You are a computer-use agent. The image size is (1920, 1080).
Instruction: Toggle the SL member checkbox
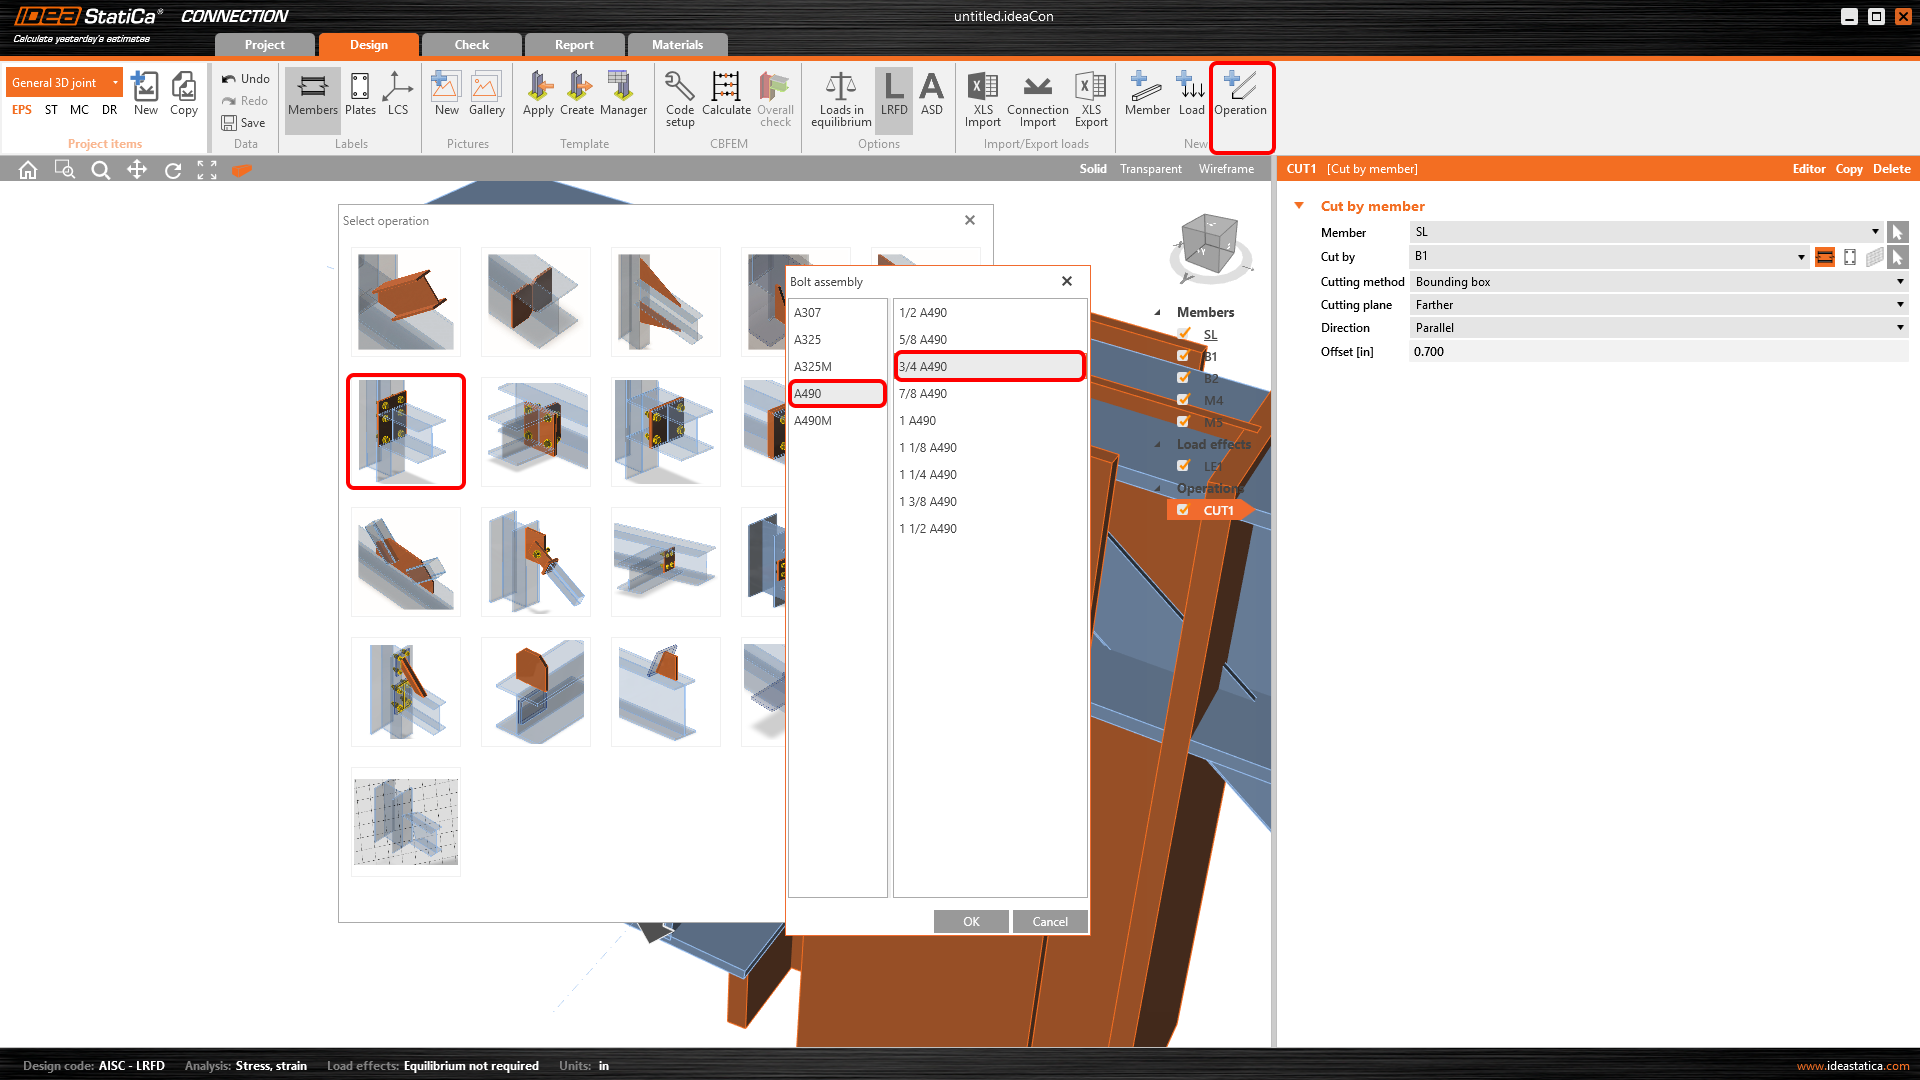[x=1184, y=334]
